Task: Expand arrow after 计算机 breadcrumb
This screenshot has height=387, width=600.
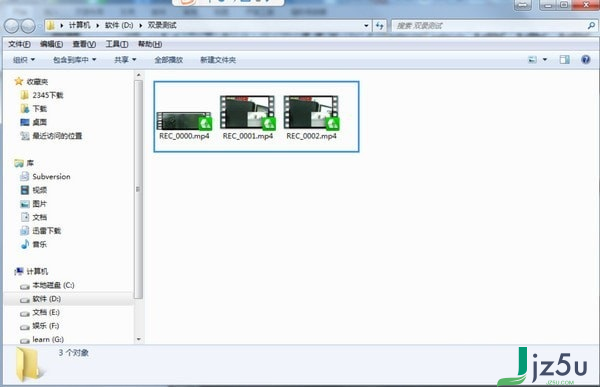Action: pos(98,26)
